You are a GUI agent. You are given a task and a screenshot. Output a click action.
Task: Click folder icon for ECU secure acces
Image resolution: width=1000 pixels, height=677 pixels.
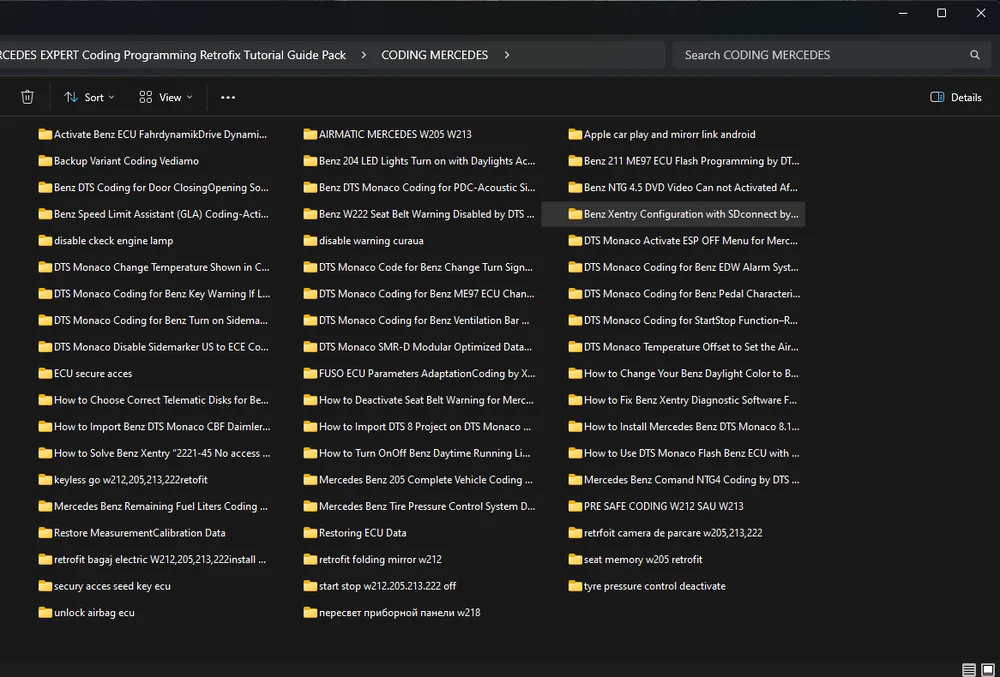point(45,373)
